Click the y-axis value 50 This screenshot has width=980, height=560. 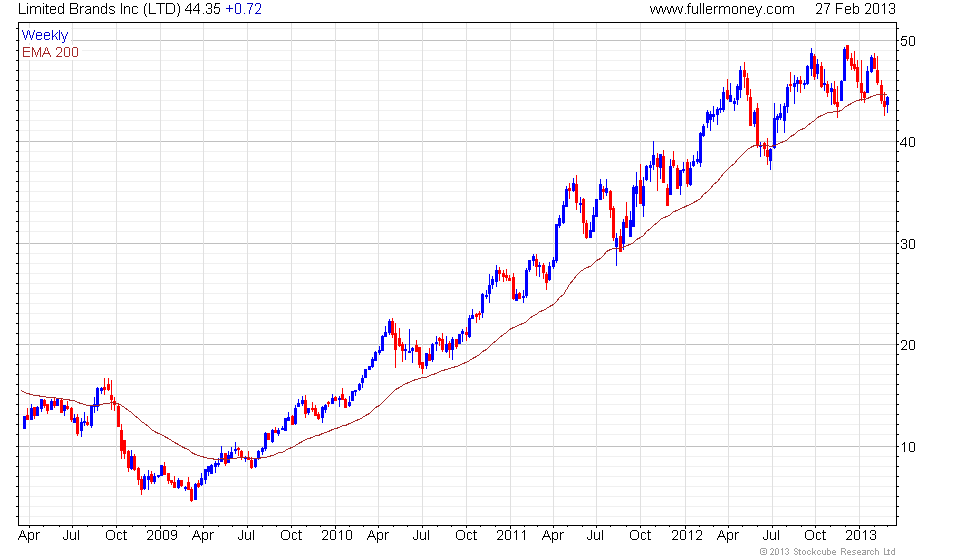coord(908,41)
